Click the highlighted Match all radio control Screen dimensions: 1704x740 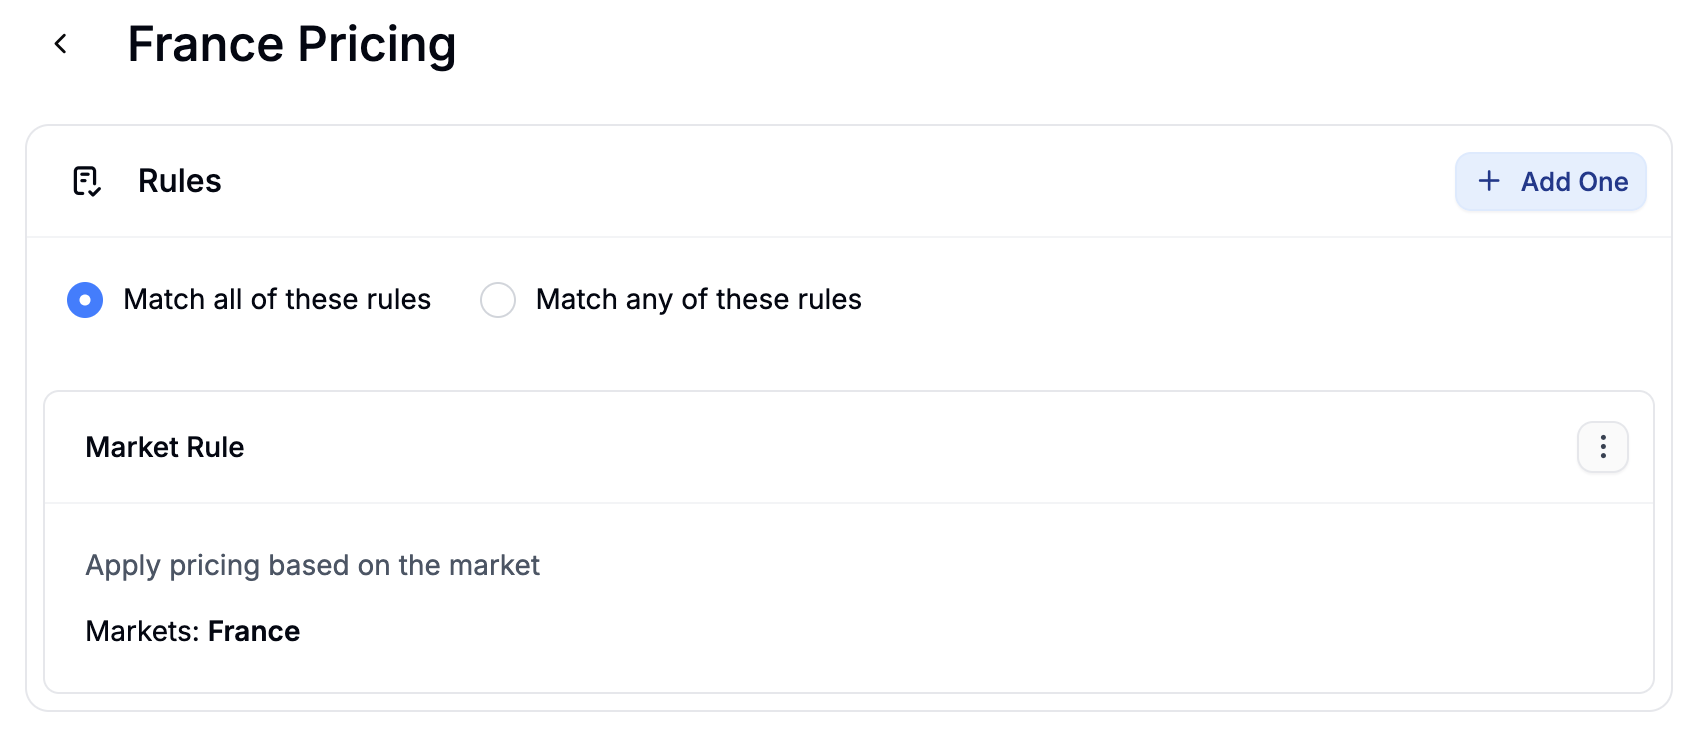point(85,299)
